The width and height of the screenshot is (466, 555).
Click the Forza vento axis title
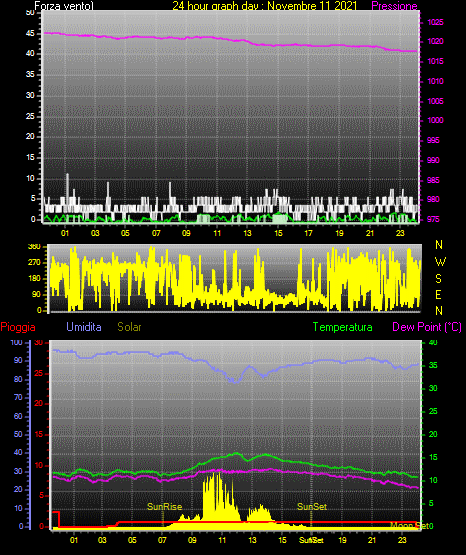64,6
